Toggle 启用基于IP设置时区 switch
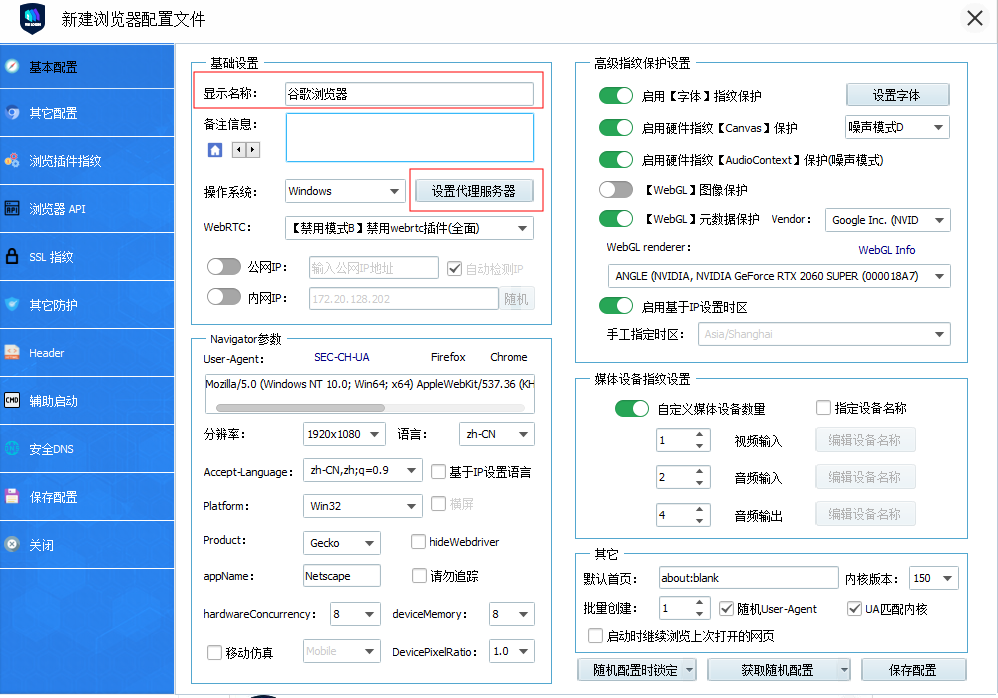The image size is (998, 698). point(615,306)
